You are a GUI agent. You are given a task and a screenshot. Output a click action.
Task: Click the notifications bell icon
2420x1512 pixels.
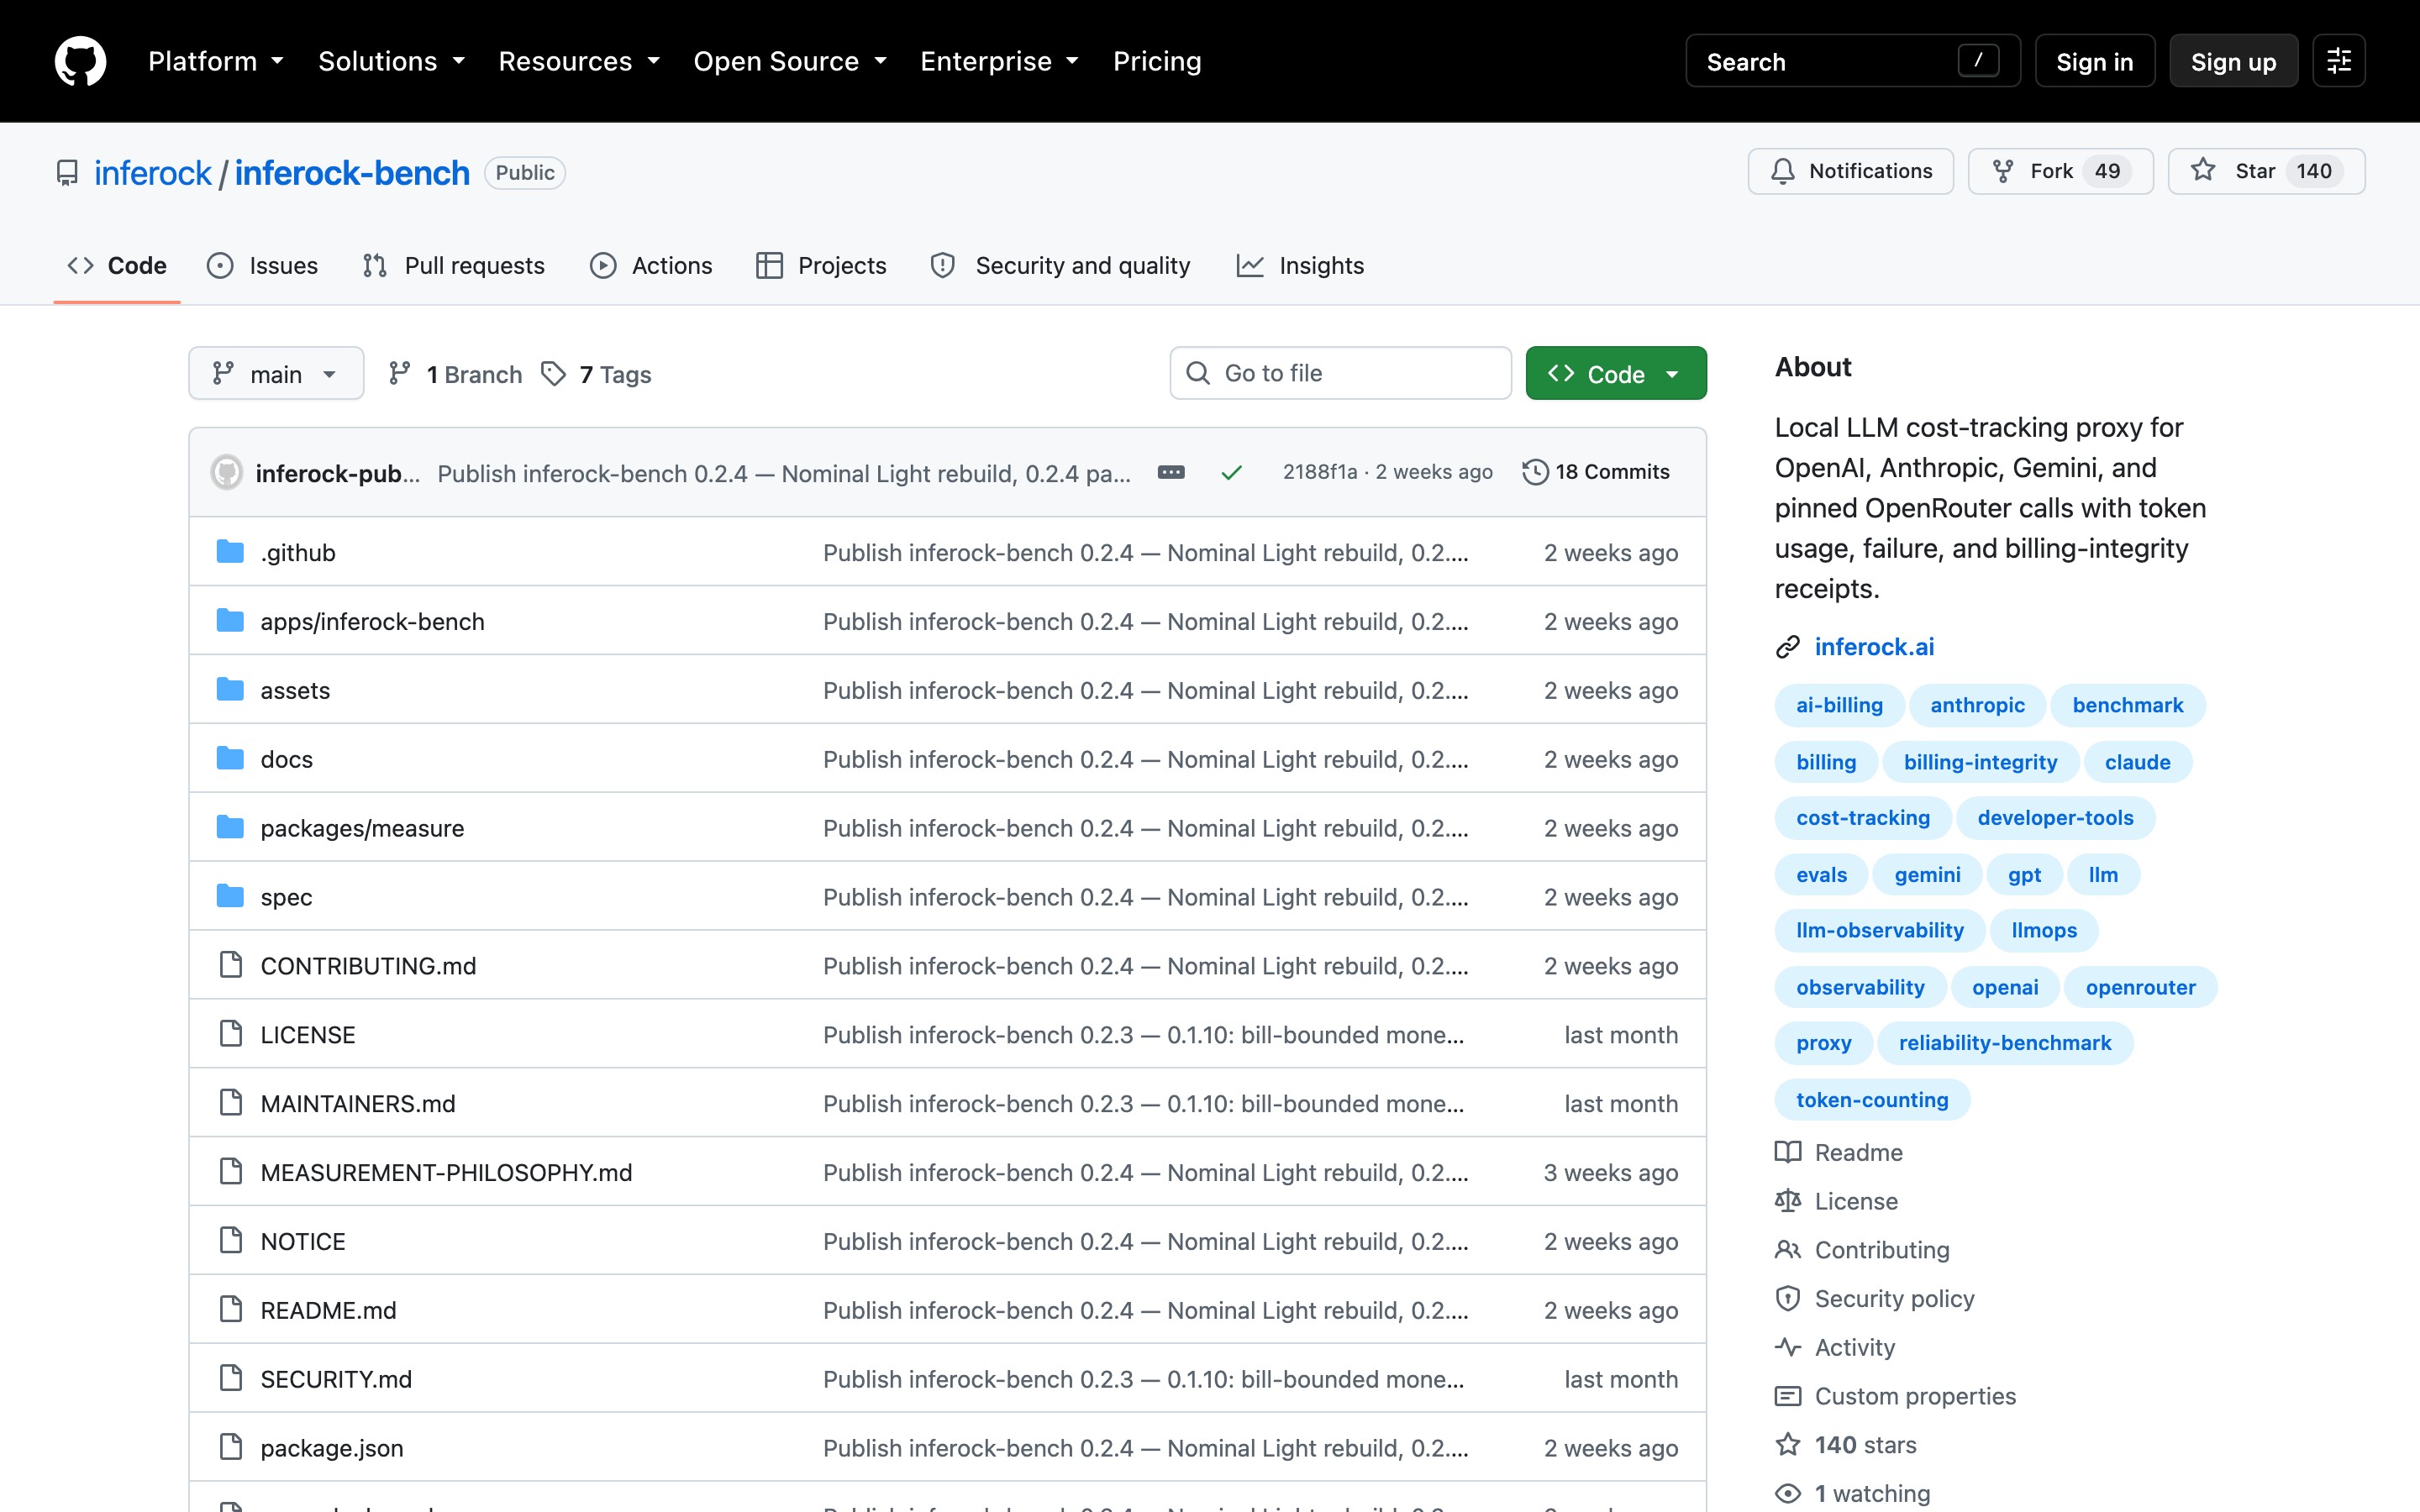(1782, 171)
